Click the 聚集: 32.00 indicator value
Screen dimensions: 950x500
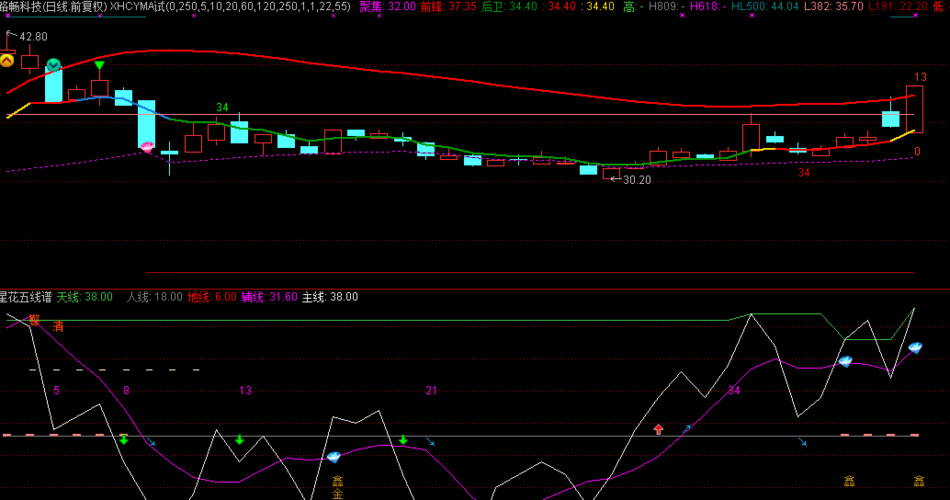click(388, 7)
